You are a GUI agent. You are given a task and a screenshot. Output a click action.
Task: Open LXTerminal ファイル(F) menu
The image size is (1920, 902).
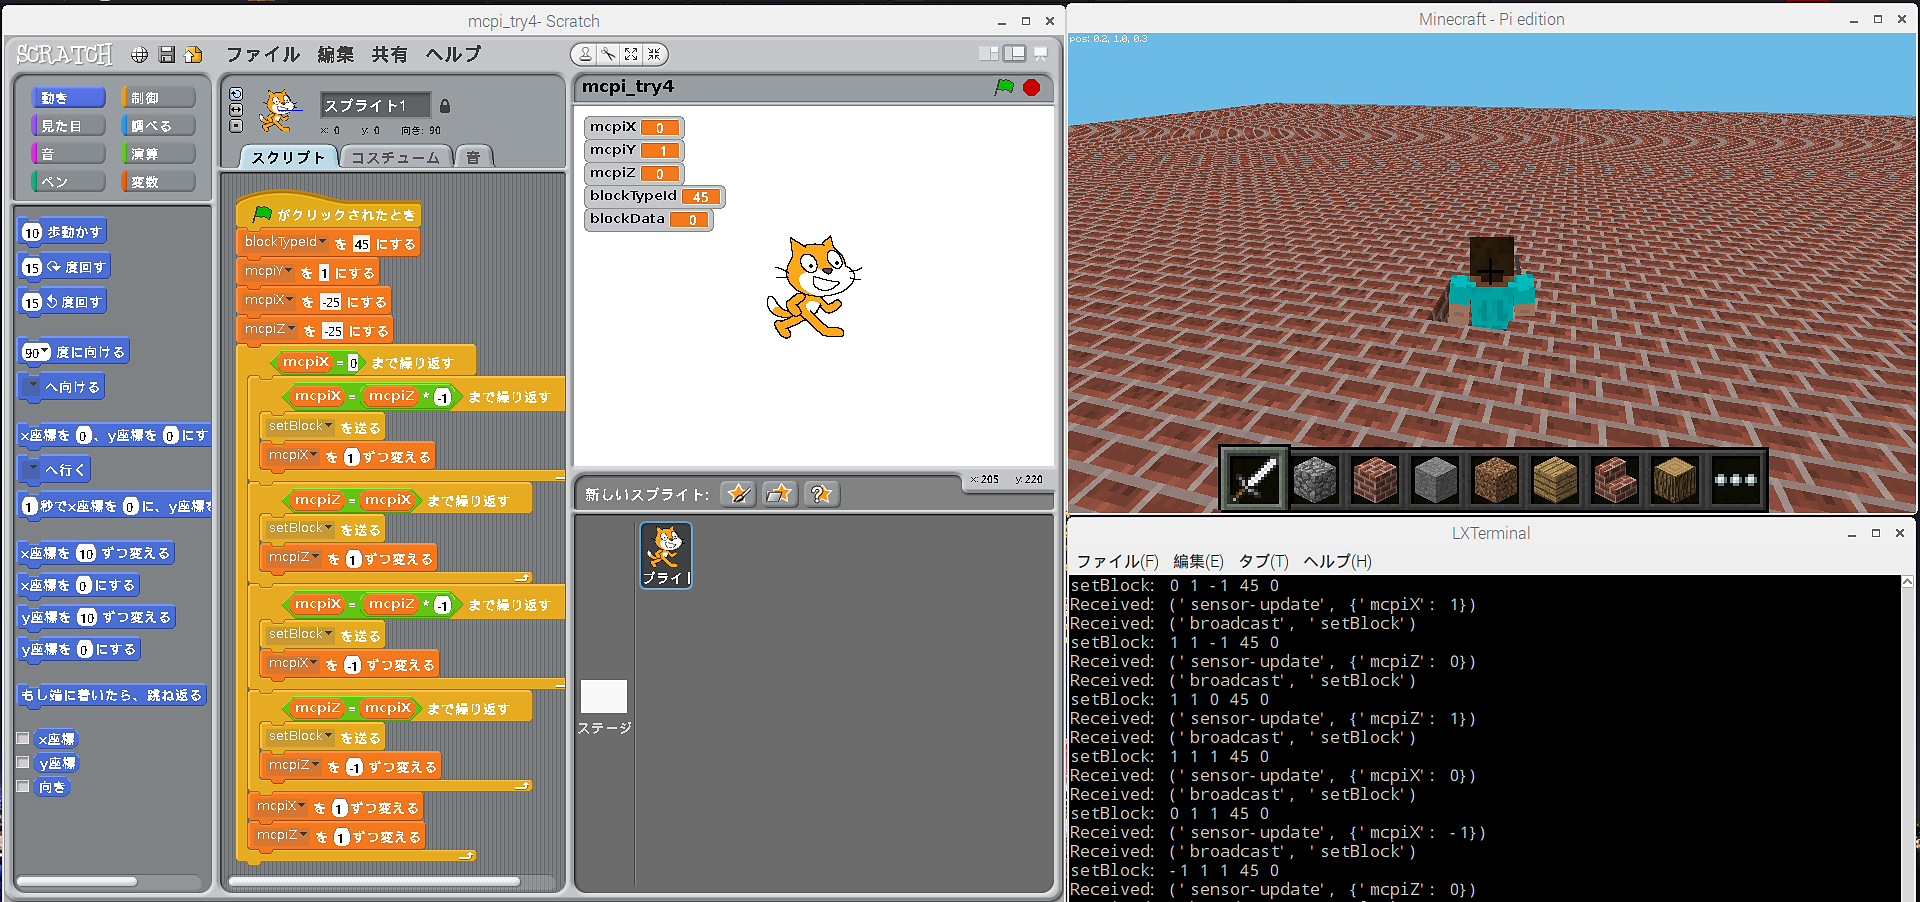click(x=1117, y=561)
